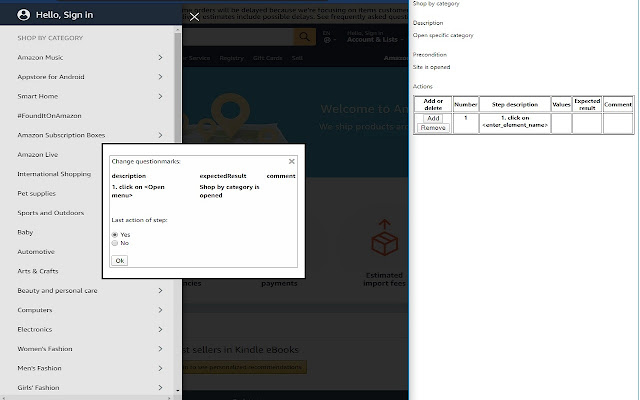Screen dimensions: 640x400
Task: Click the '1. click on <Open menu>' description
Action: click(138, 191)
